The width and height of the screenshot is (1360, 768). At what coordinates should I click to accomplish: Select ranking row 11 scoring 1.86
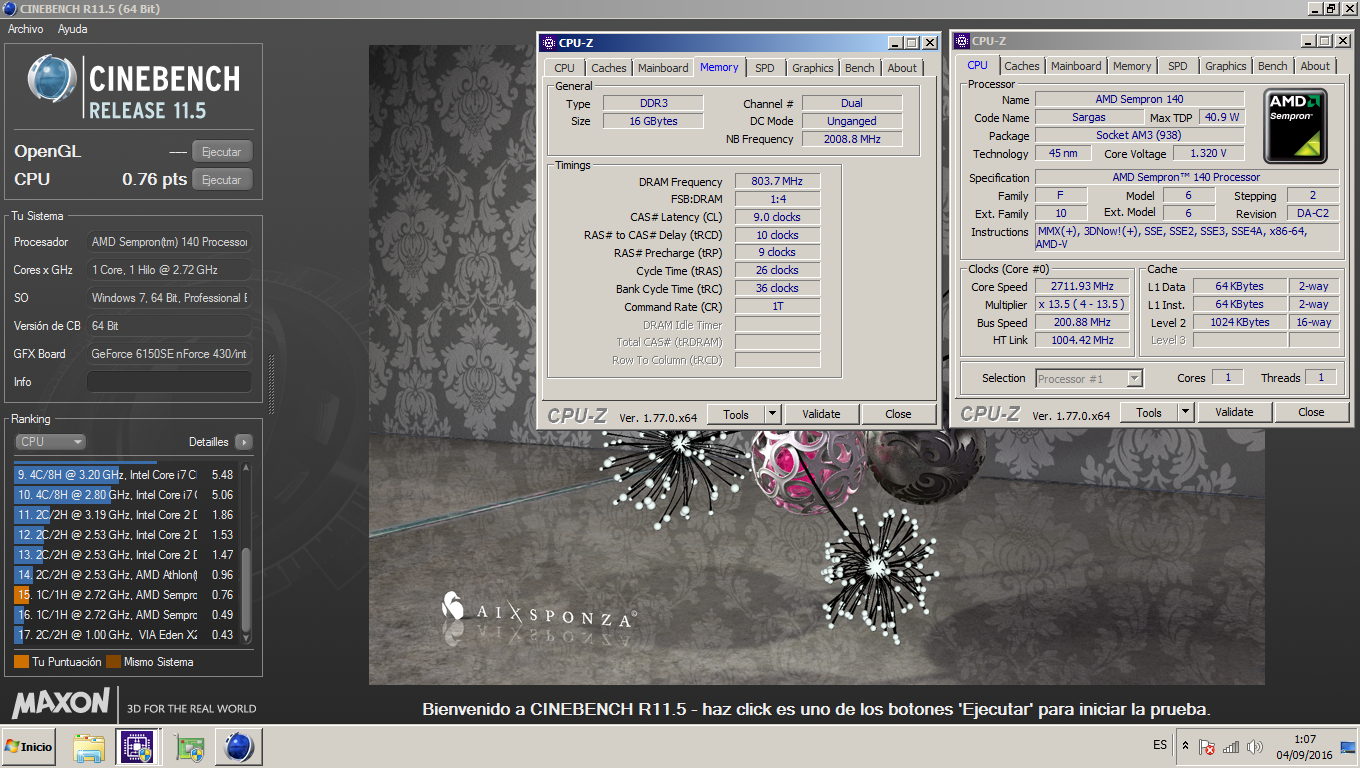(x=125, y=515)
